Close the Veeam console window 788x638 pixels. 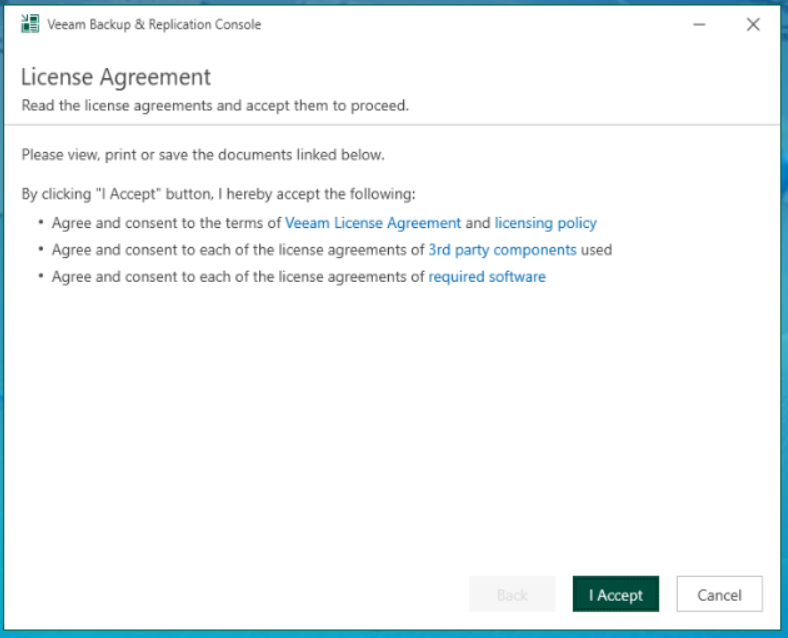point(753,24)
